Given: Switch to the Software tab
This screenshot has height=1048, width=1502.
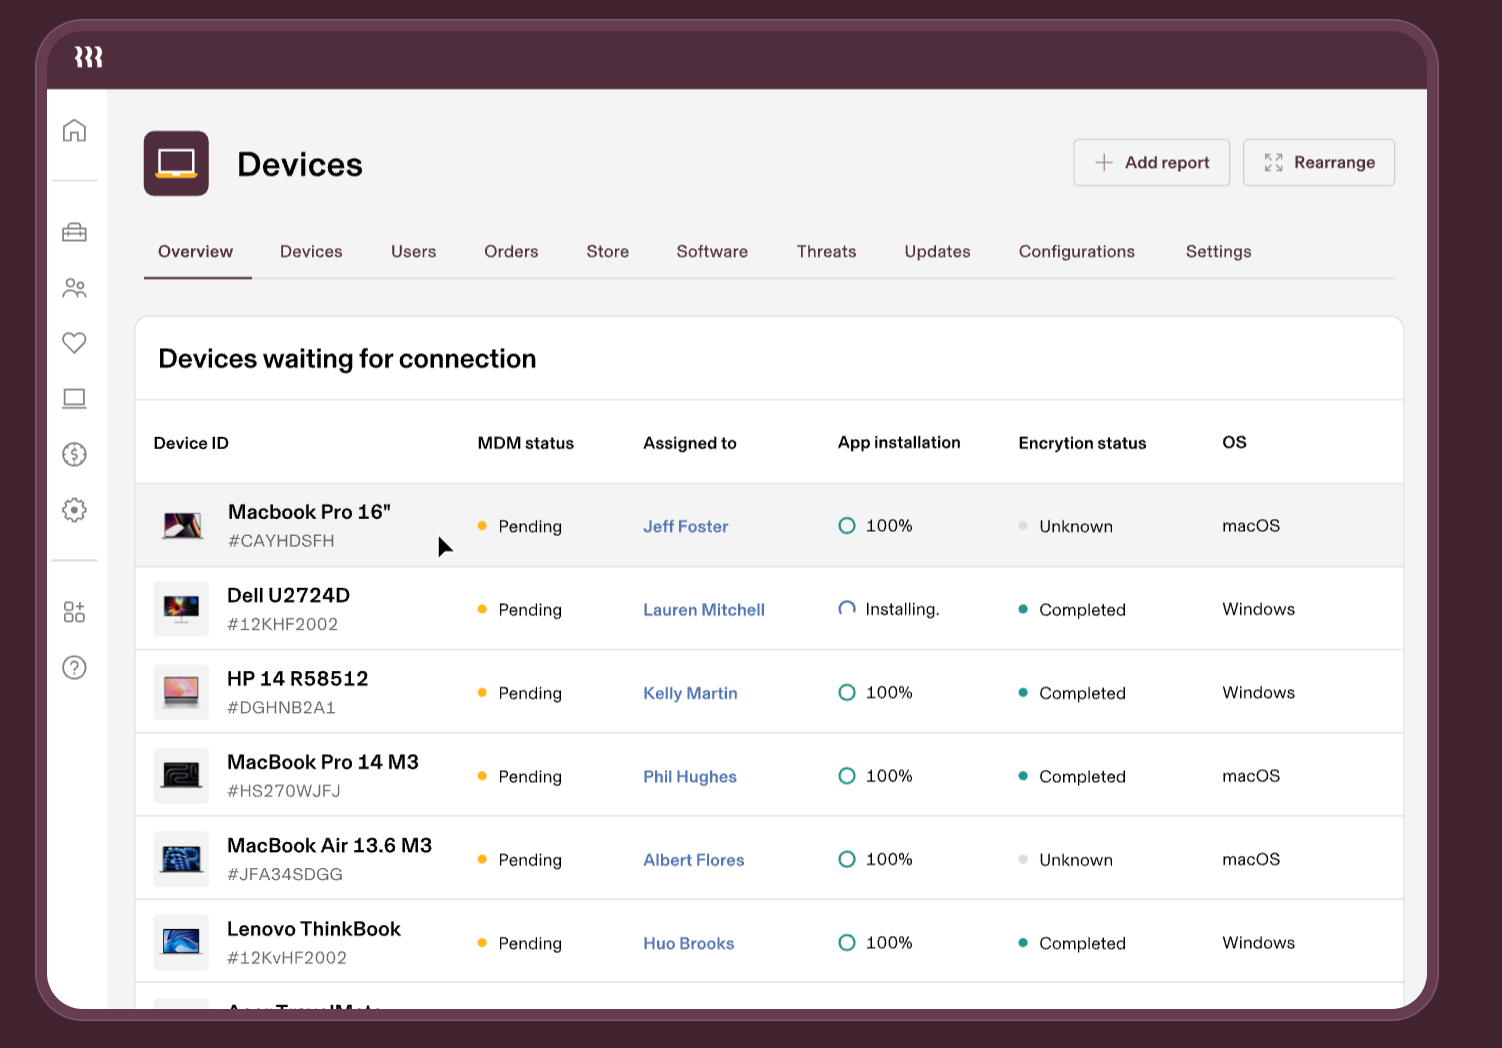Looking at the screenshot, I should coord(712,251).
